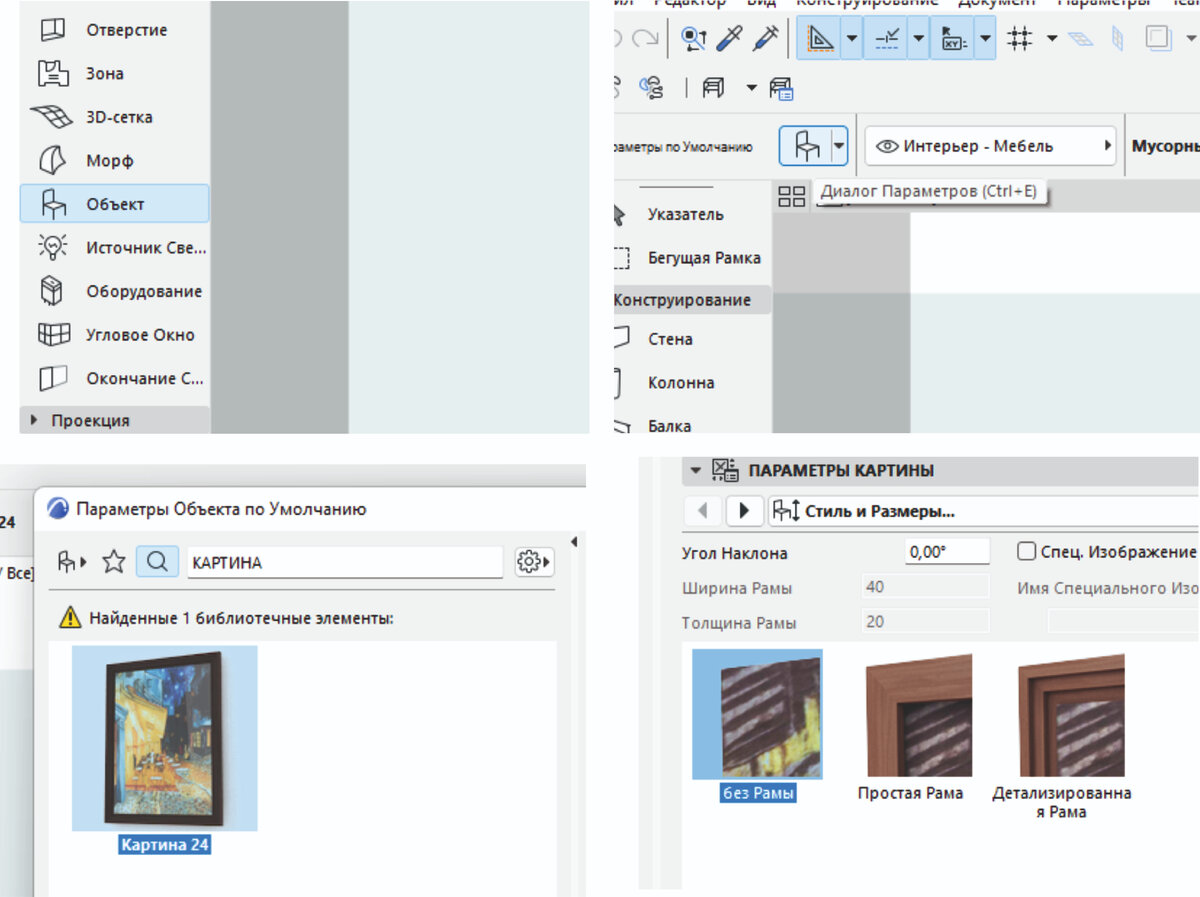Select the Зона (Zone) tool
The width and height of the screenshot is (1200, 897).
[114, 74]
